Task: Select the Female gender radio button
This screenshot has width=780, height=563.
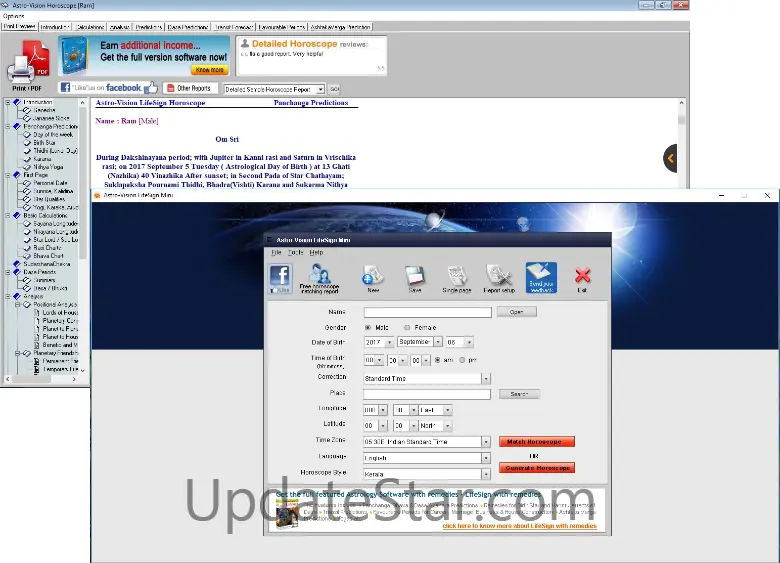Action: click(407, 327)
